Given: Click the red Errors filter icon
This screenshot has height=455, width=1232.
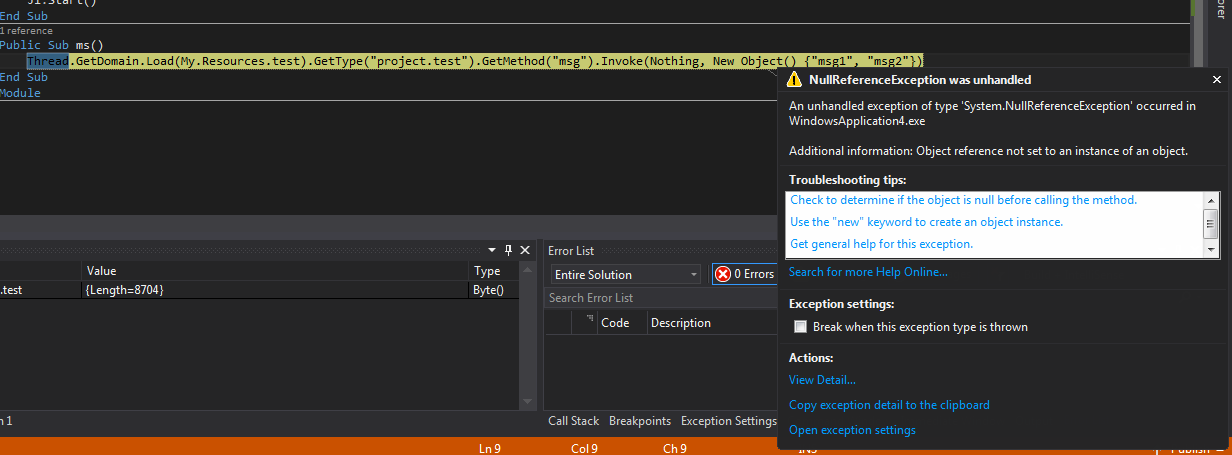Looking at the screenshot, I should pyautogui.click(x=723, y=274).
